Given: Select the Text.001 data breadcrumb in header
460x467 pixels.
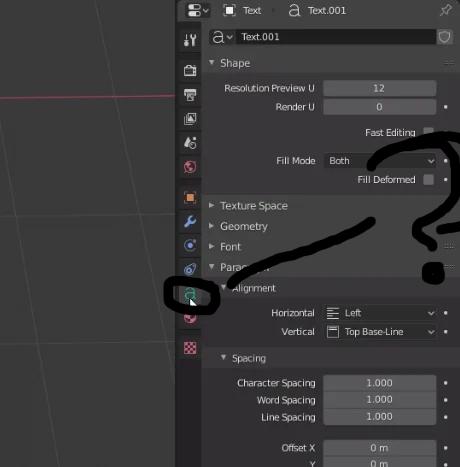Looking at the screenshot, I should [x=317, y=11].
